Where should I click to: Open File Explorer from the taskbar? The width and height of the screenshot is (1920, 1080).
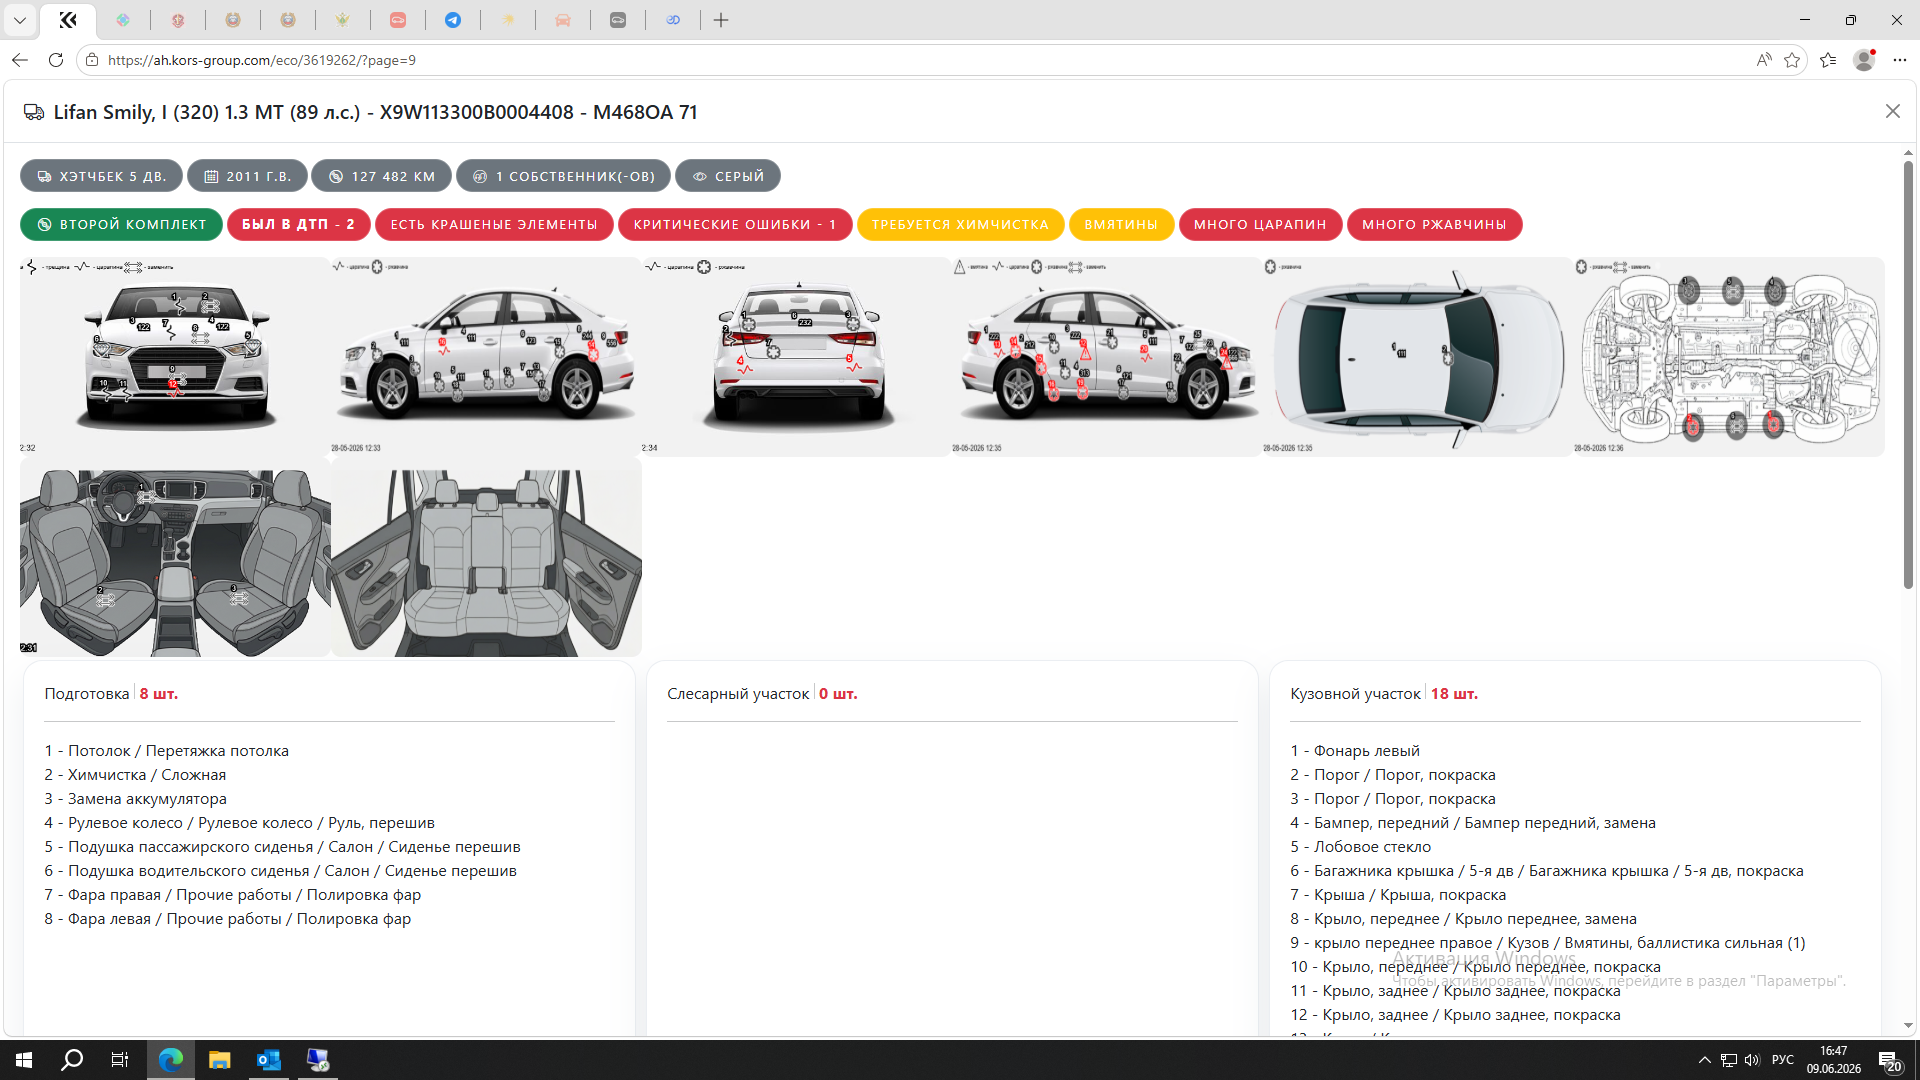click(219, 1060)
